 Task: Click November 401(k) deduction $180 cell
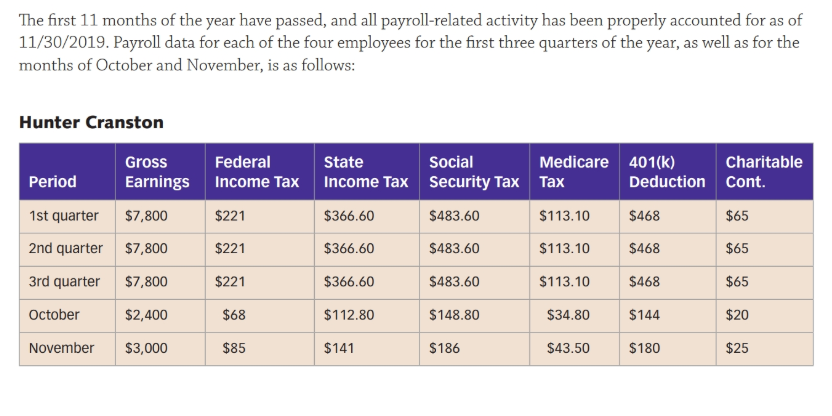pos(668,349)
